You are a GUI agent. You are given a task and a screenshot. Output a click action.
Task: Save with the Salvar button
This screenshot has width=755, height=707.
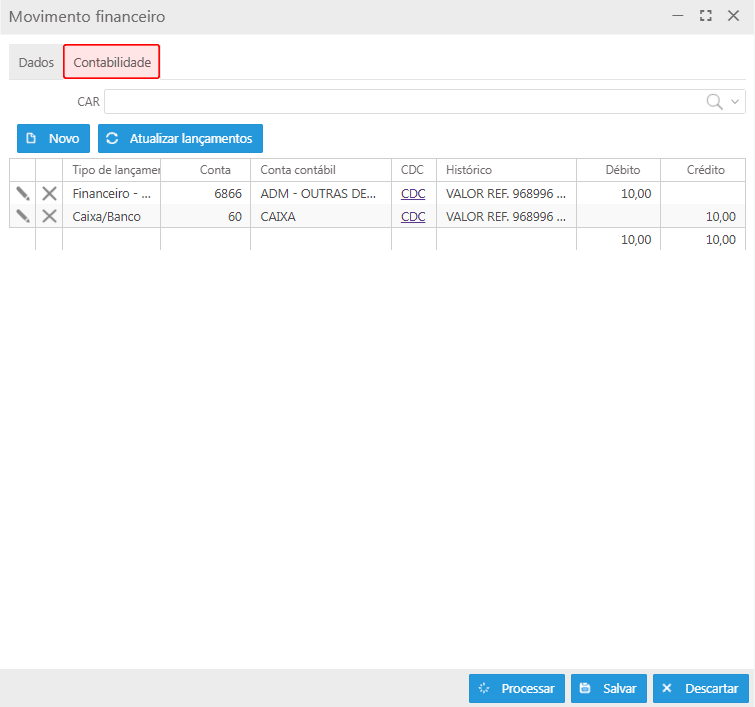(609, 688)
